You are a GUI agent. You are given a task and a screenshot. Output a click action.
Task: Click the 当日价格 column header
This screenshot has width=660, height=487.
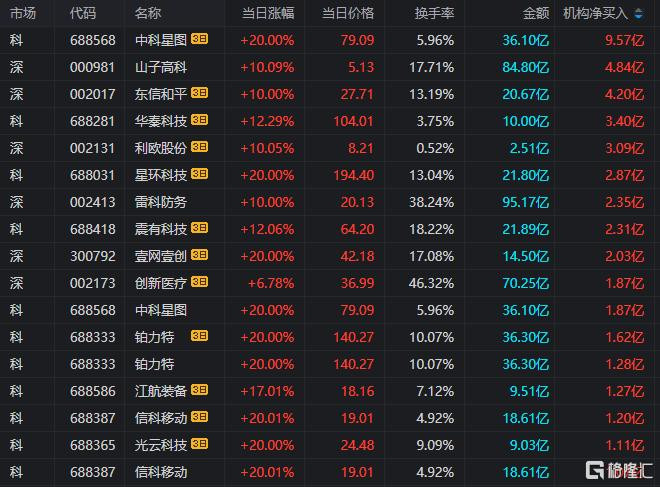tap(348, 14)
